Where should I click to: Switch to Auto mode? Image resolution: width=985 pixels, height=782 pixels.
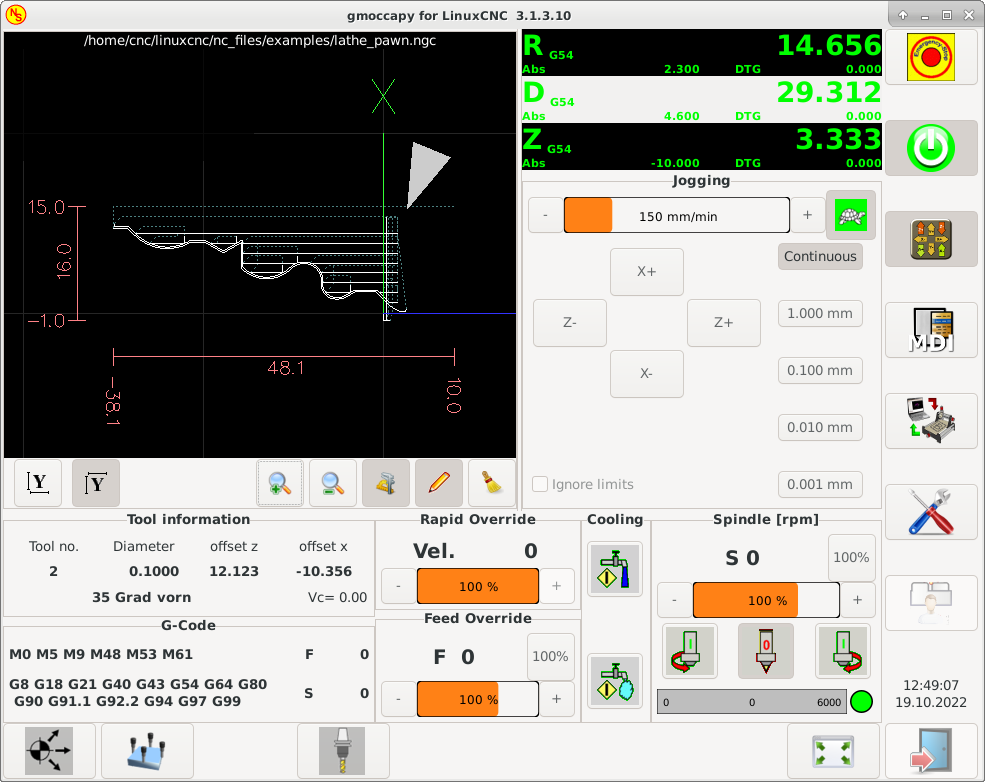(x=931, y=421)
